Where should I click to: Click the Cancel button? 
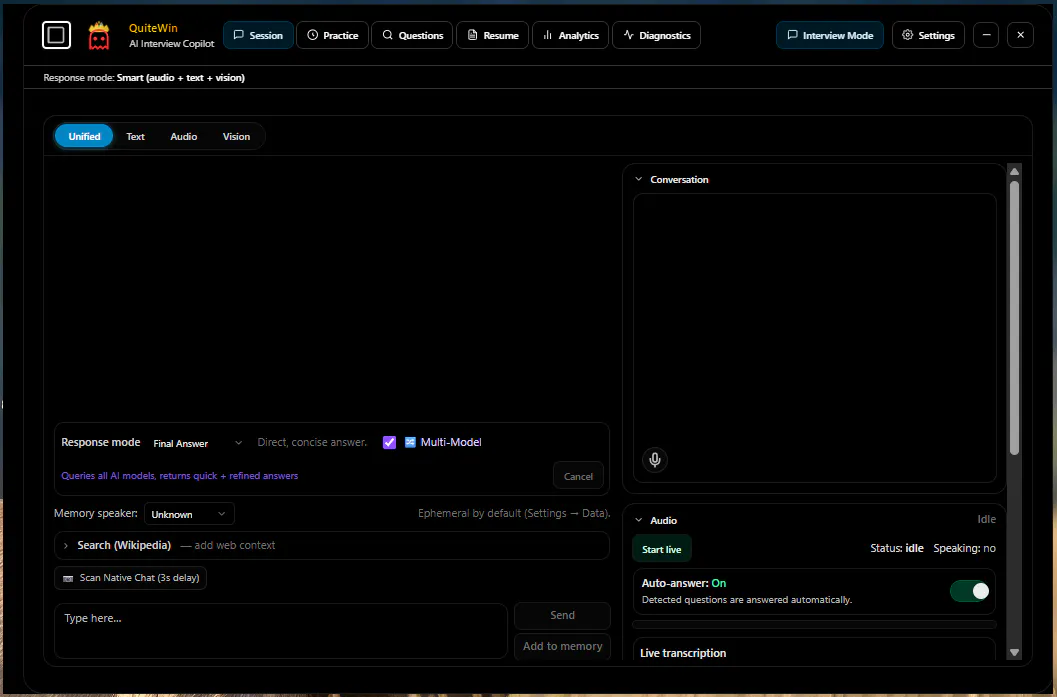pyautogui.click(x=578, y=476)
